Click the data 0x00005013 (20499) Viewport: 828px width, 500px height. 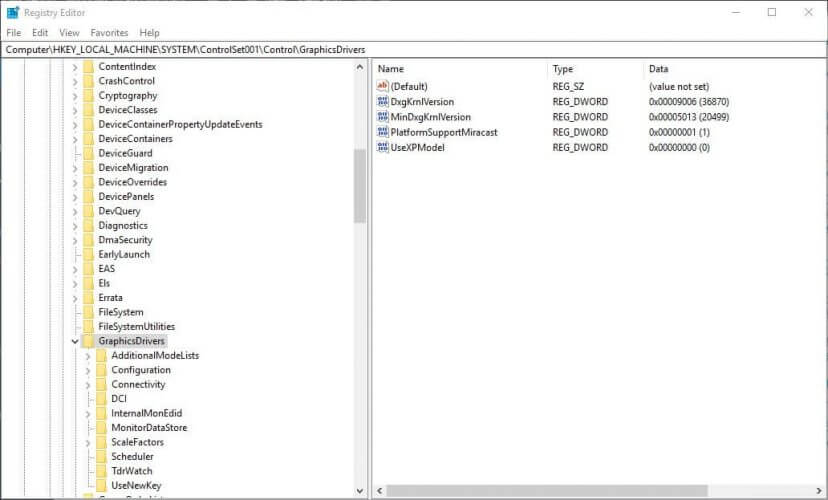pyautogui.click(x=689, y=117)
